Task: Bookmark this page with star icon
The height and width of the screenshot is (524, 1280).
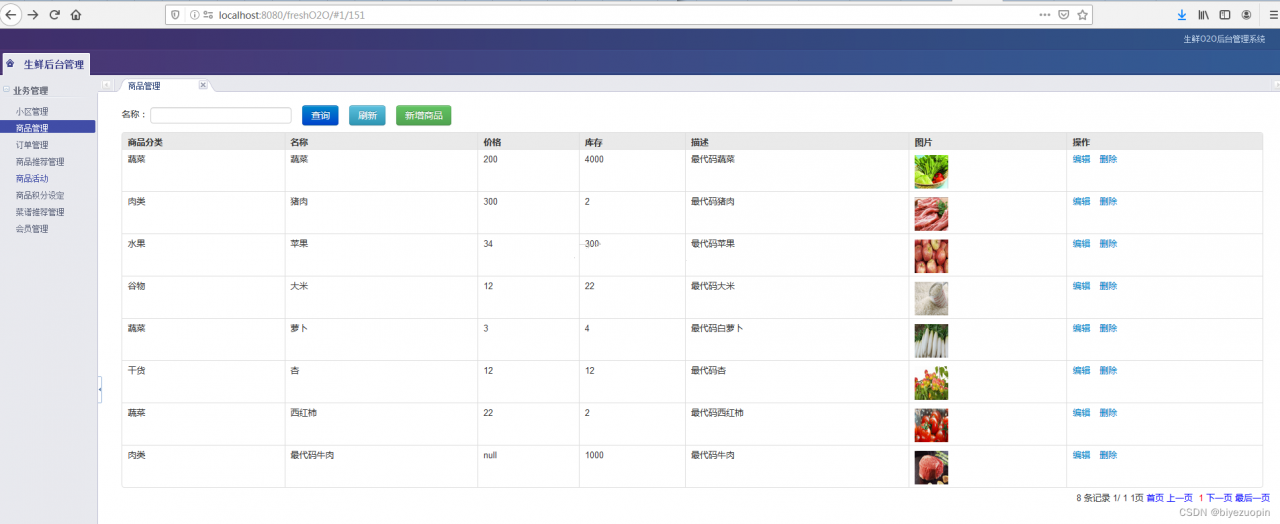Action: click(x=1082, y=15)
